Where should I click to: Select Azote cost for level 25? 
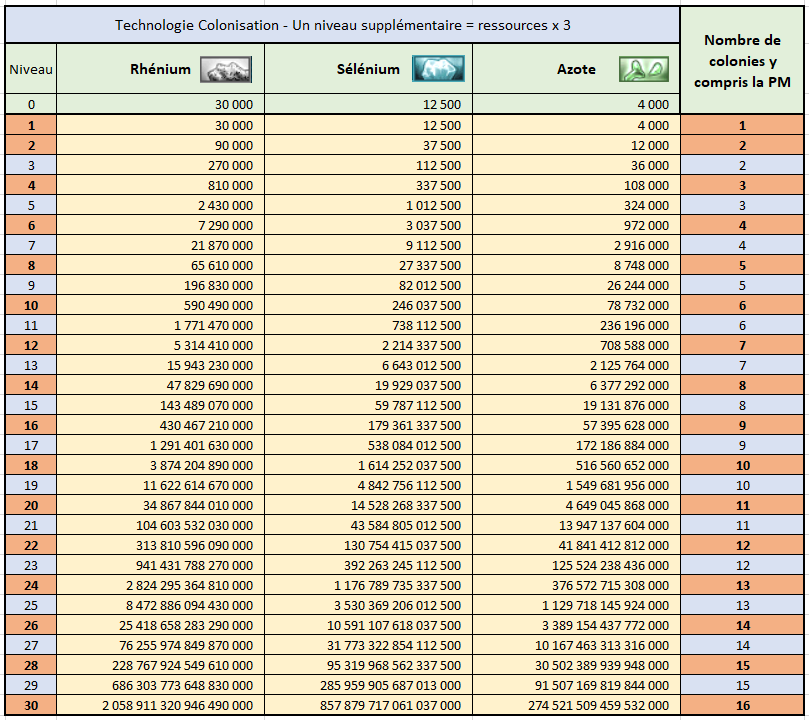[576, 605]
